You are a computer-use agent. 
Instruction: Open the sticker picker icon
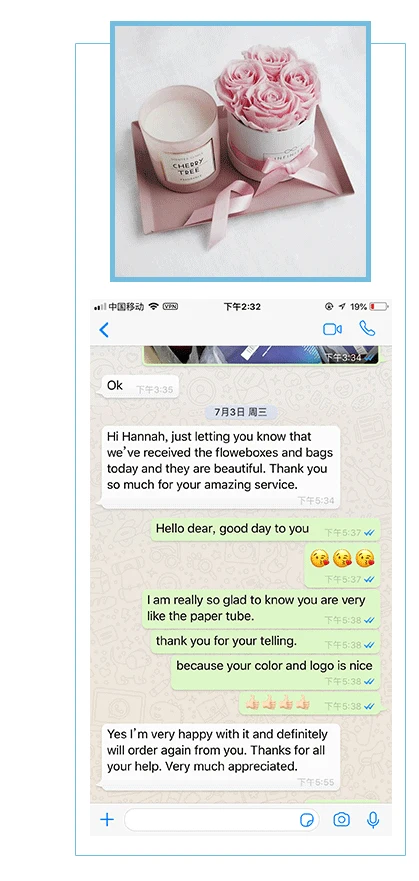(307, 820)
